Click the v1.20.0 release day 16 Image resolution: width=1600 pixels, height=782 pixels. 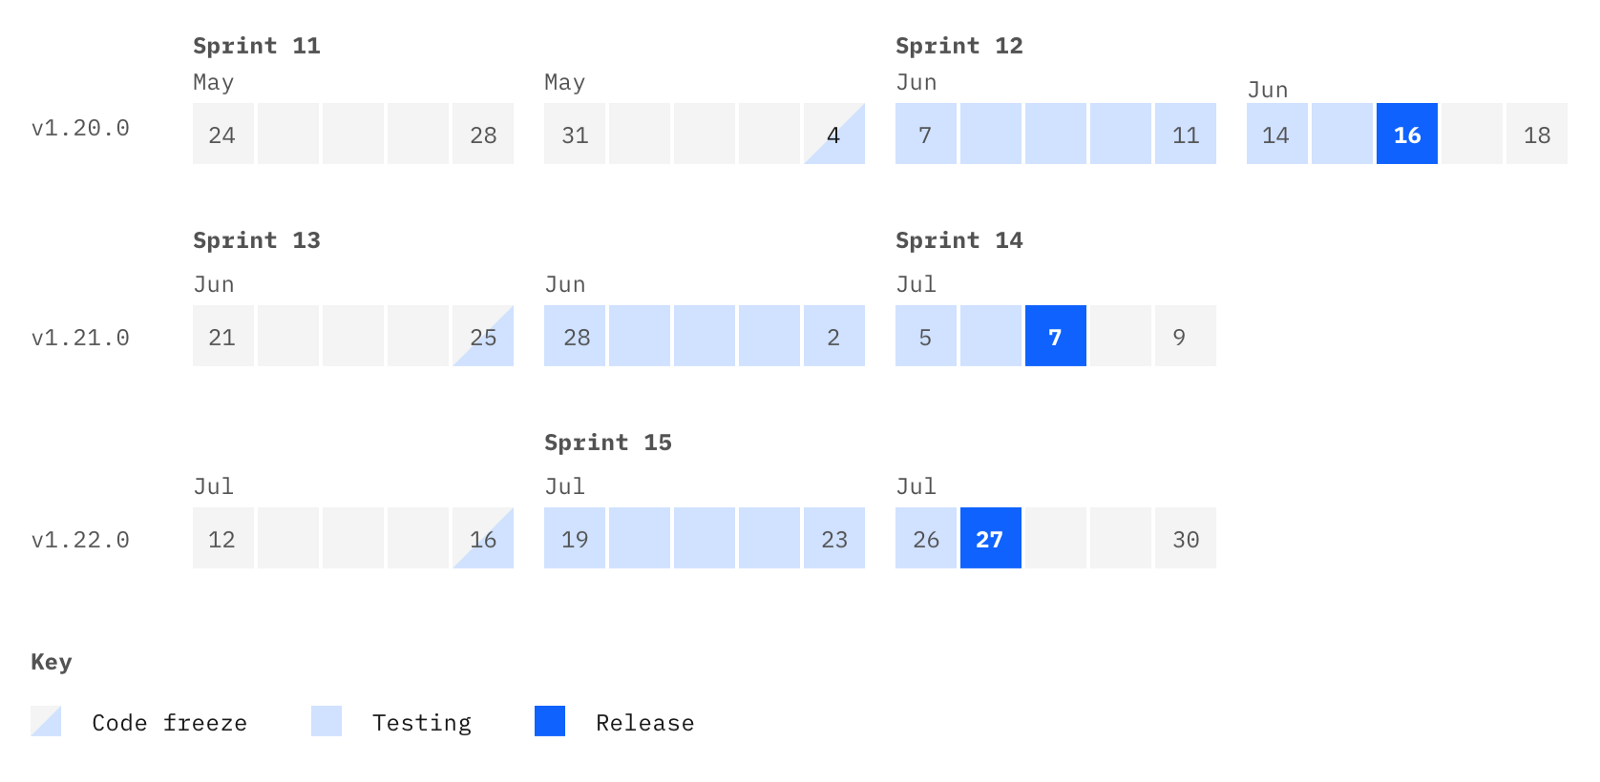click(1406, 134)
